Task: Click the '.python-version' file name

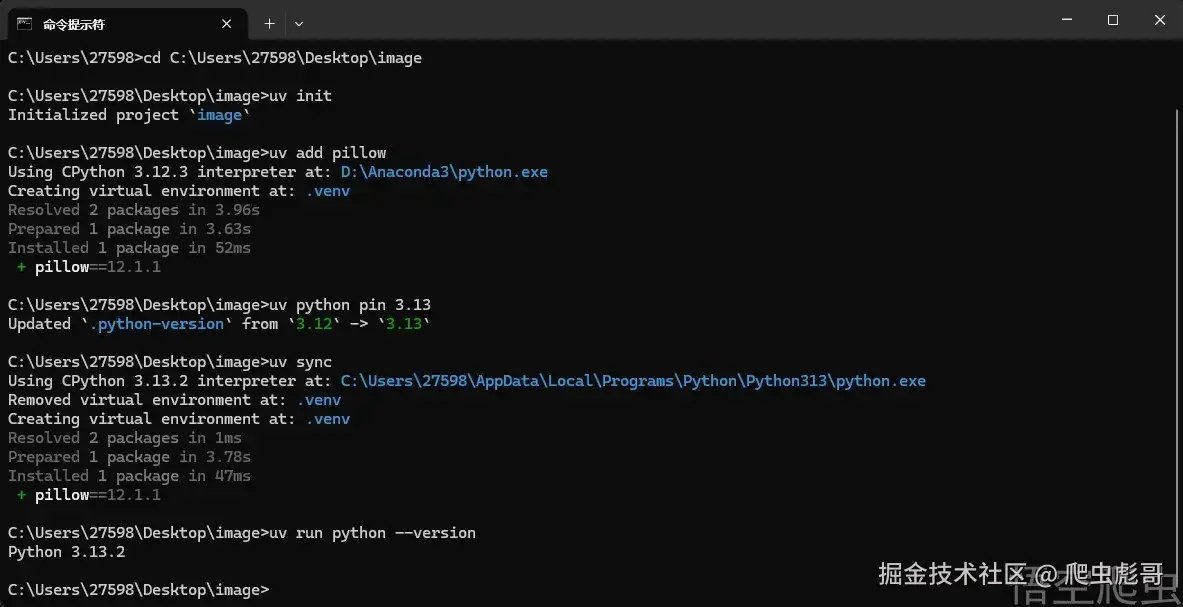Action: (x=157, y=323)
